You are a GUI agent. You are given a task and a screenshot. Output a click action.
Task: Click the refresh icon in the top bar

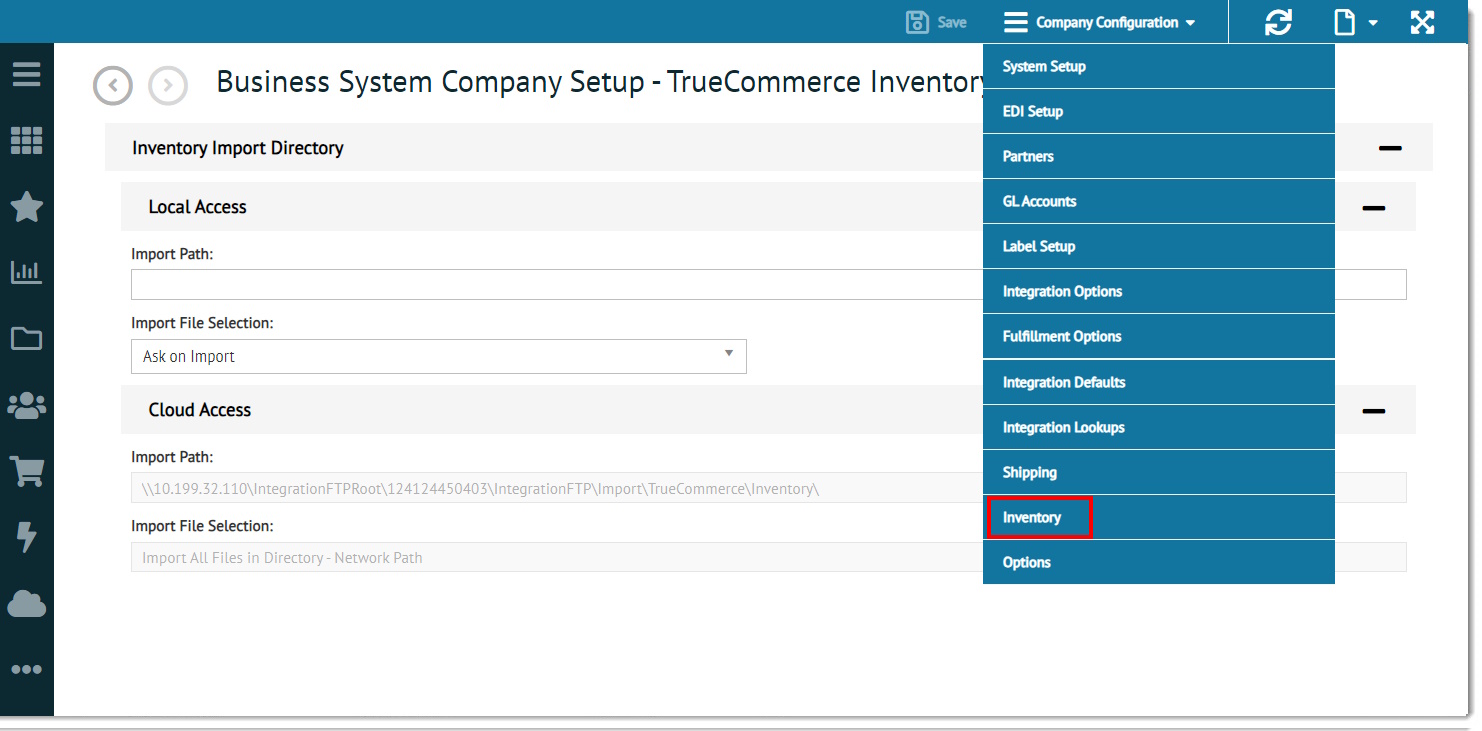(1278, 22)
